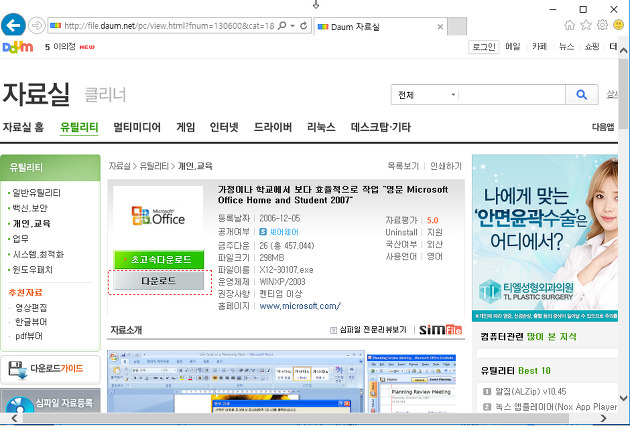
Task: Open the Planning Review Meeting screenshot thumbnail
Action: coord(412,383)
